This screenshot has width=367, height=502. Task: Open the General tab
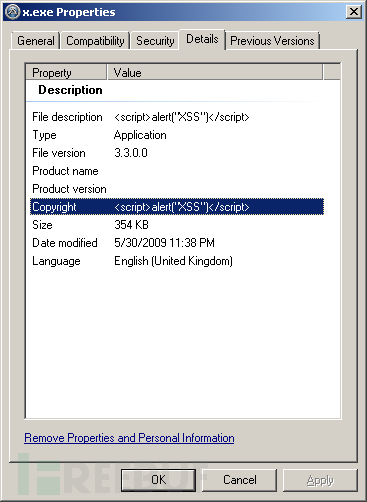[x=36, y=41]
